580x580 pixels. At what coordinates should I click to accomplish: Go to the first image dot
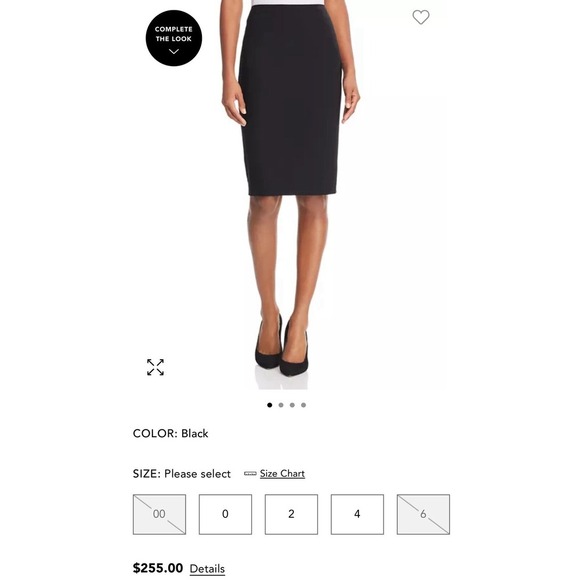(x=270, y=405)
